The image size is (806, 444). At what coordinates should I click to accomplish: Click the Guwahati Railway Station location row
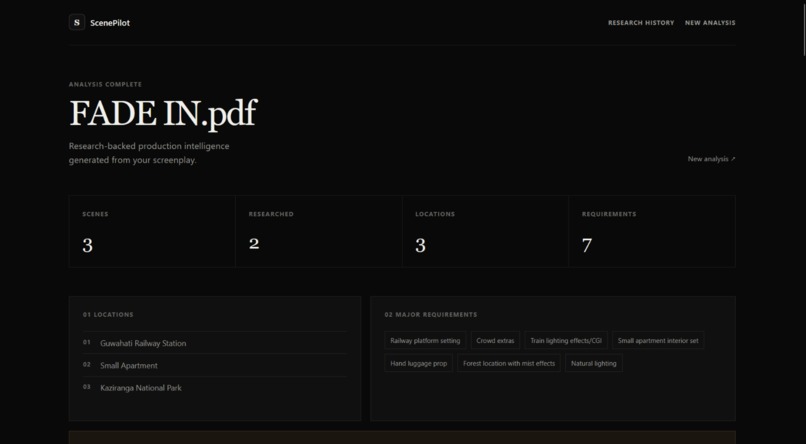tap(215, 343)
